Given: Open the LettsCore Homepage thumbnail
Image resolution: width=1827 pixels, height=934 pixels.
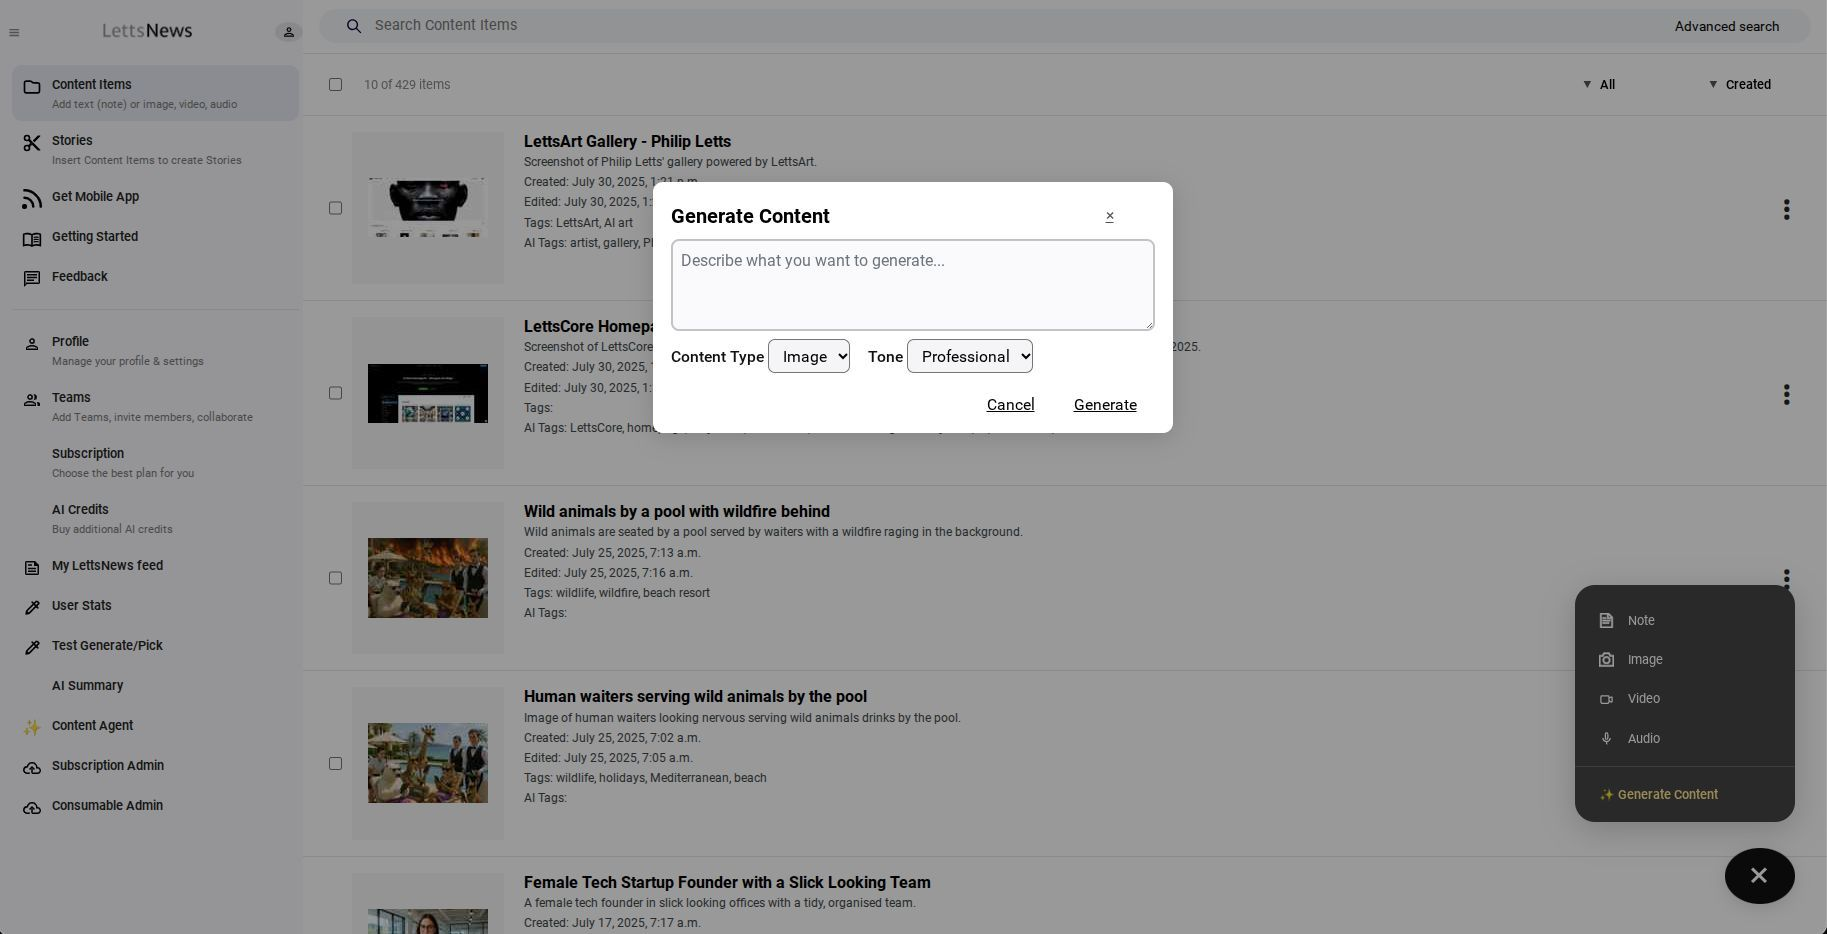Looking at the screenshot, I should pyautogui.click(x=428, y=393).
